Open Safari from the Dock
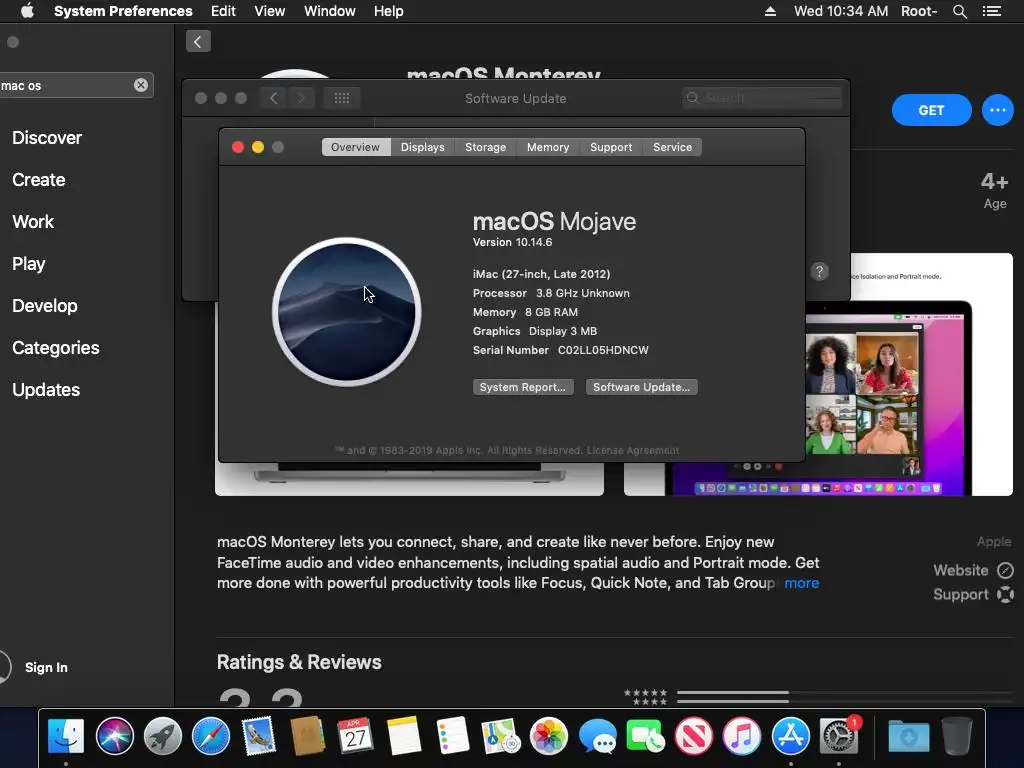Image resolution: width=1024 pixels, height=768 pixels. pos(211,736)
